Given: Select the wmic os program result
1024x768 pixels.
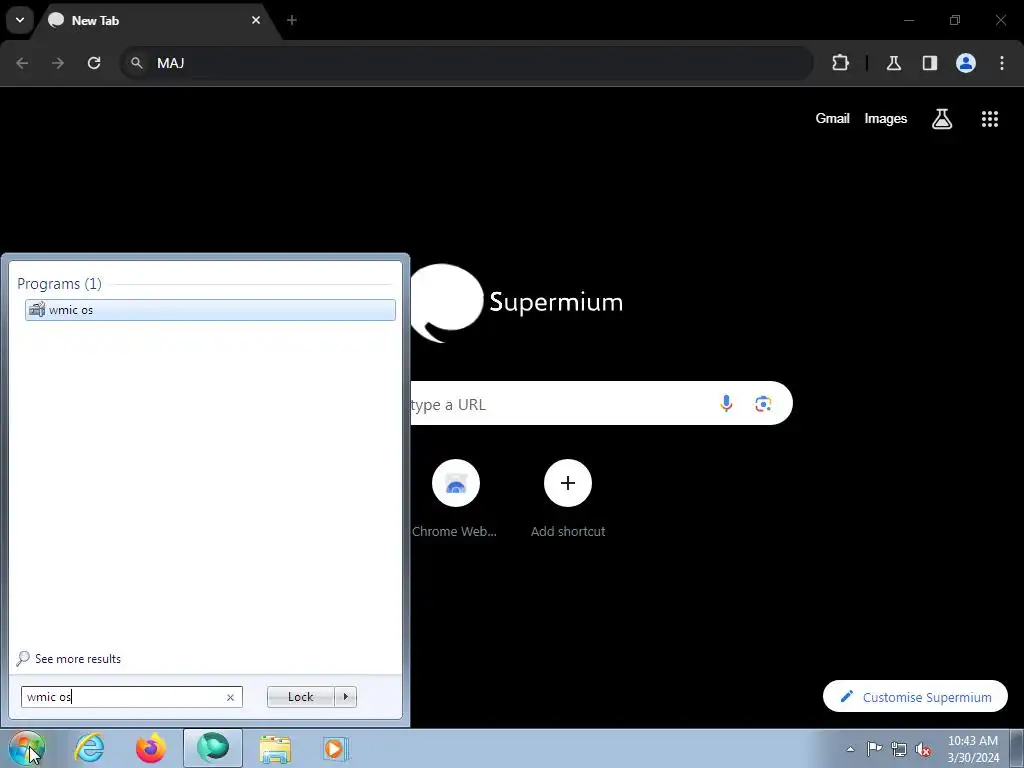Looking at the screenshot, I should [210, 310].
